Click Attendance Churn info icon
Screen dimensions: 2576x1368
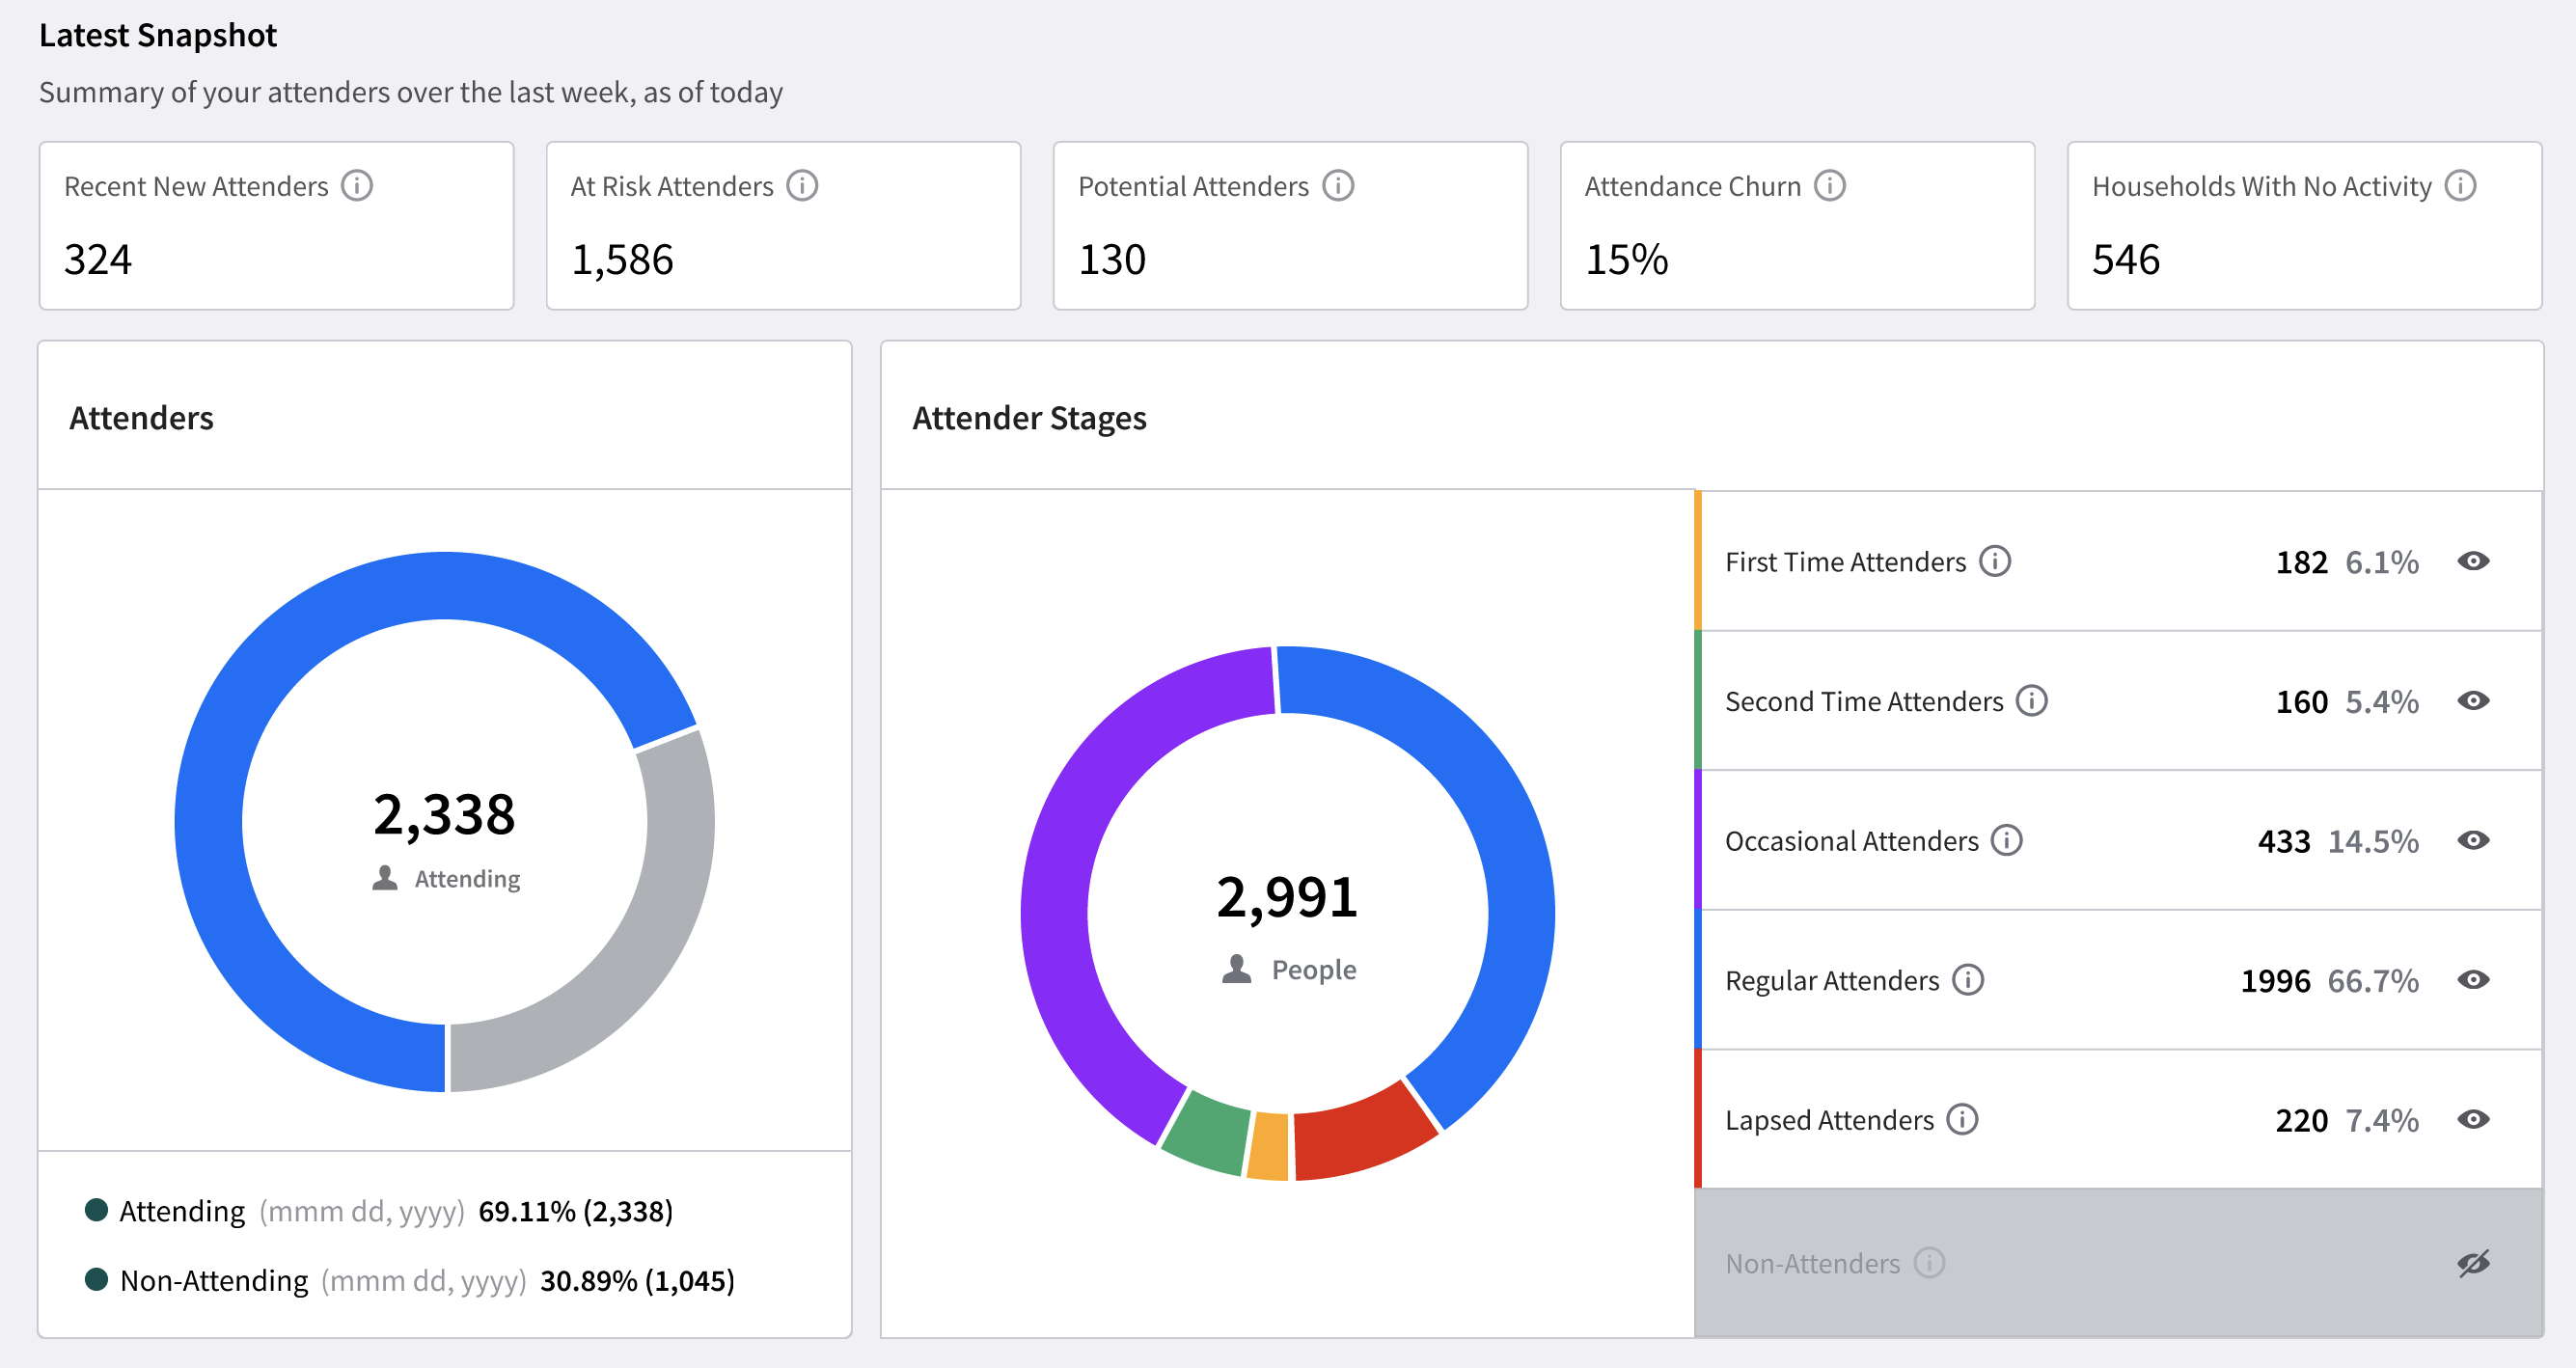tap(1830, 186)
